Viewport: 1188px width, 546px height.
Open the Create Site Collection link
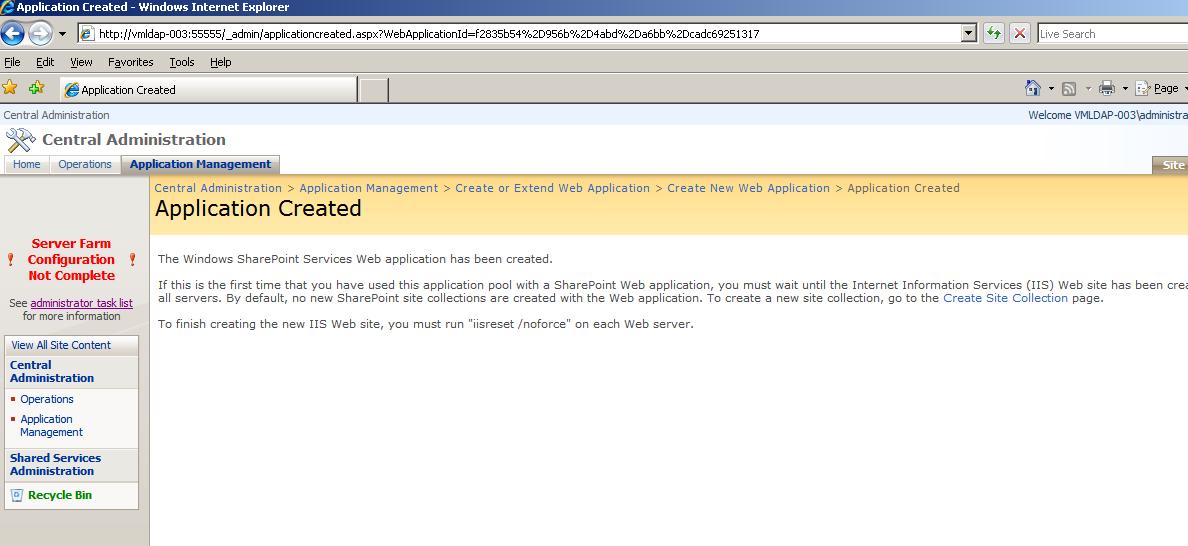[x=1005, y=298]
